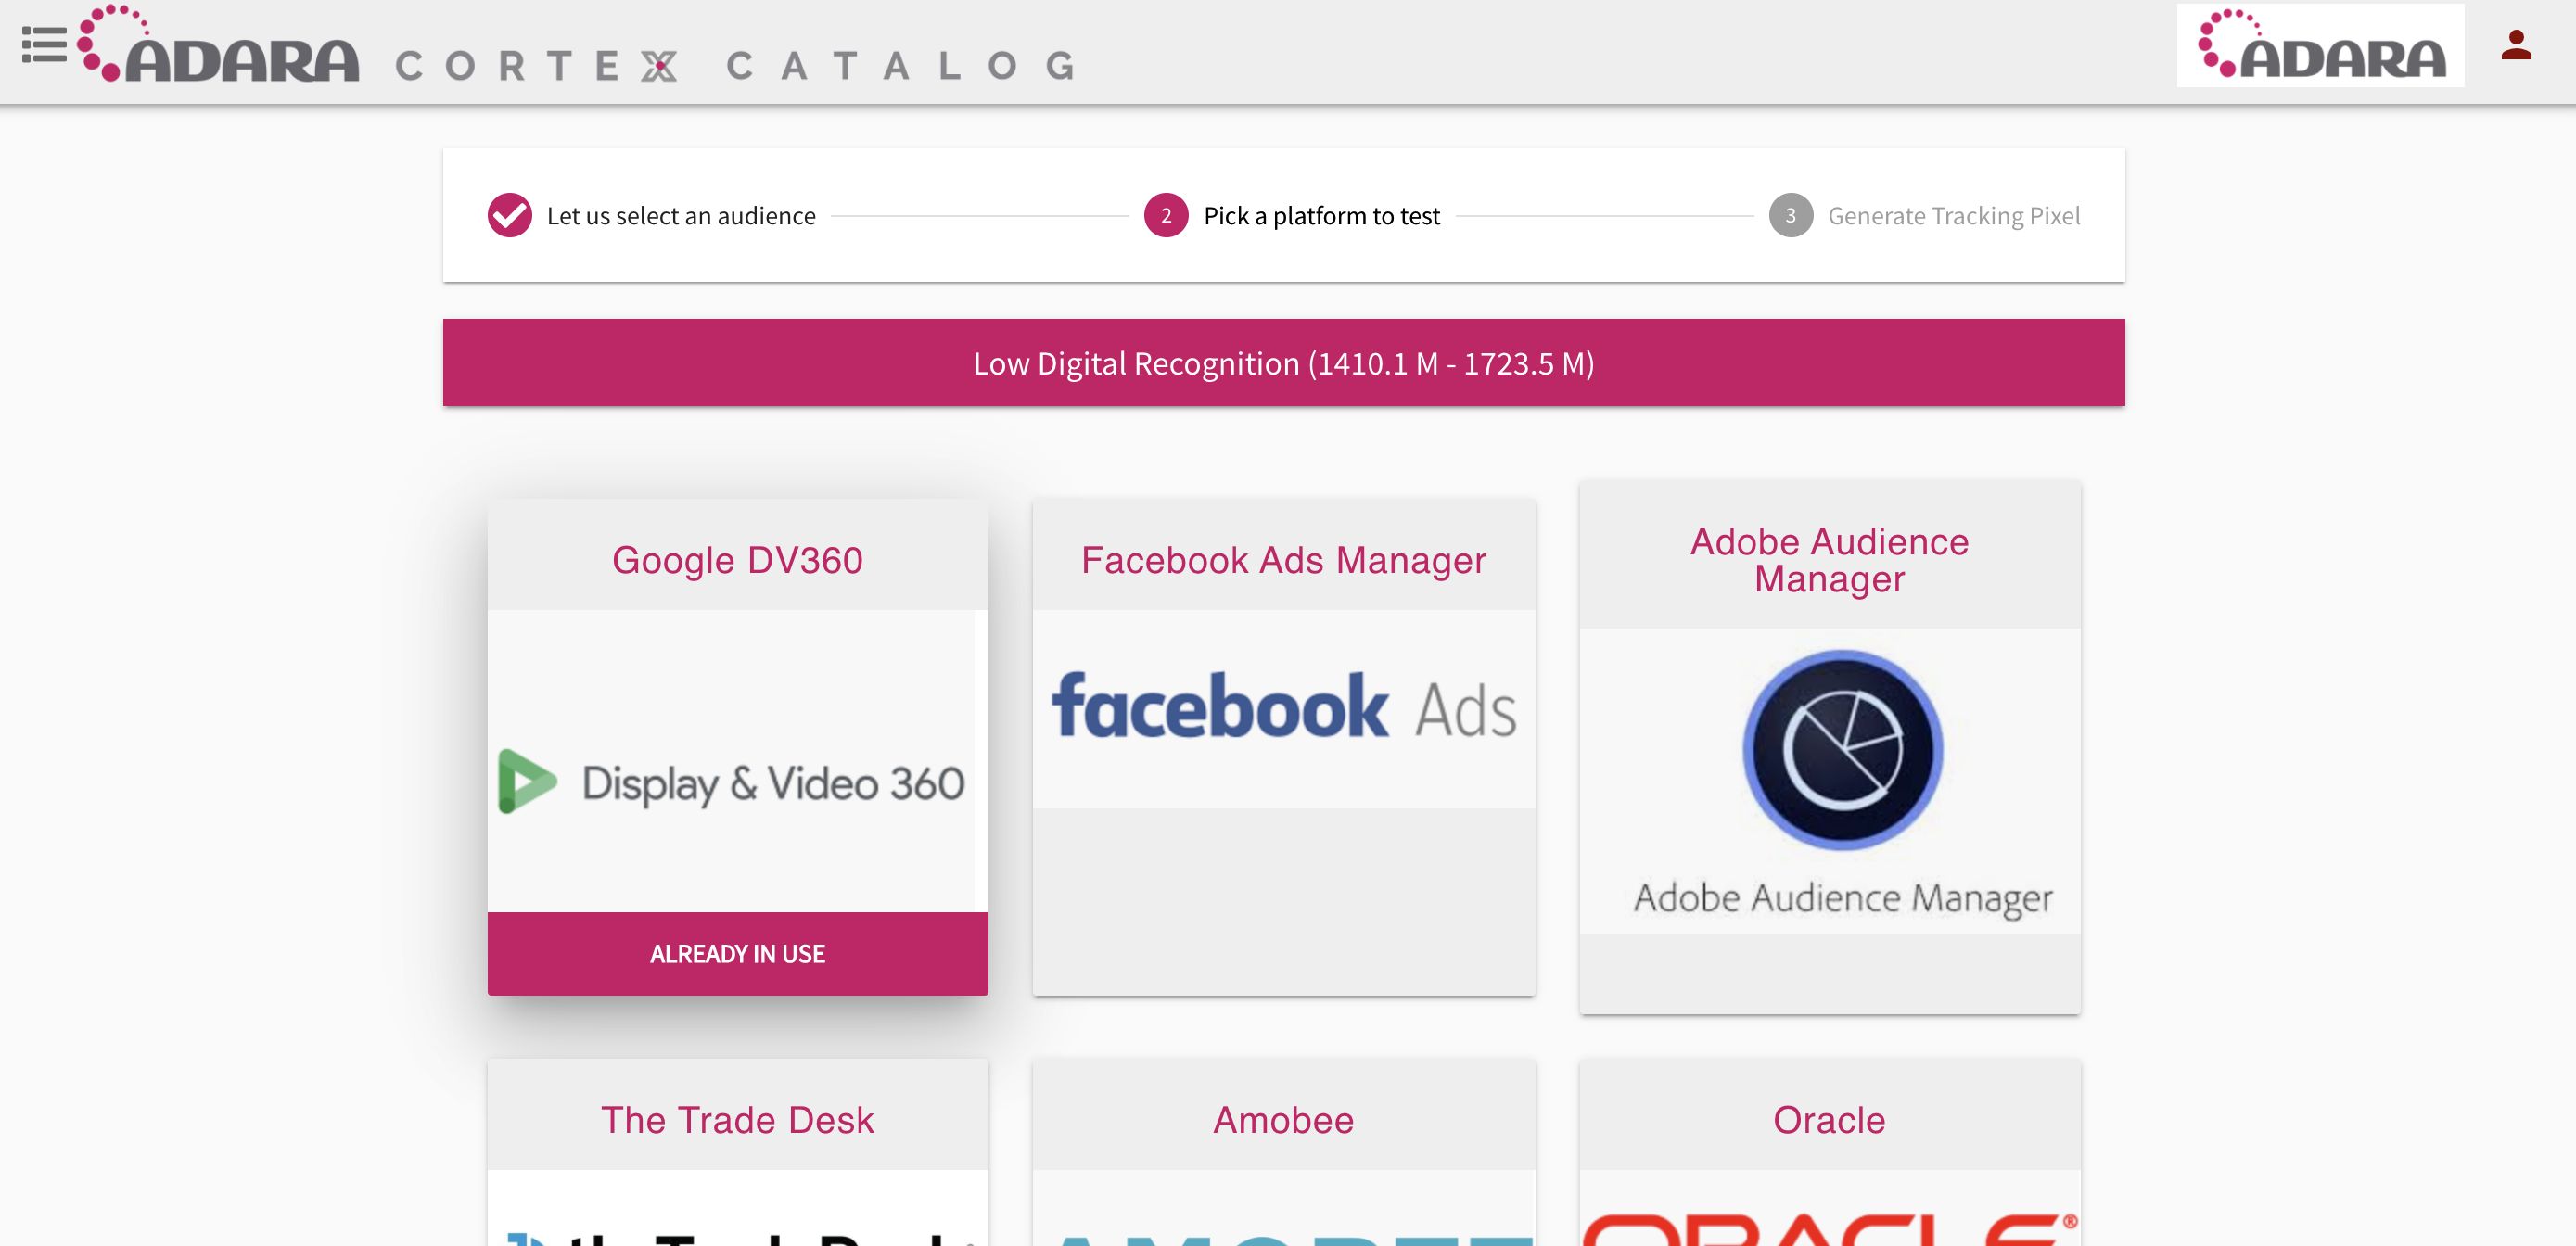2576x1246 pixels.
Task: Select 'Pick a platform to test' step
Action: [x=1322, y=216]
